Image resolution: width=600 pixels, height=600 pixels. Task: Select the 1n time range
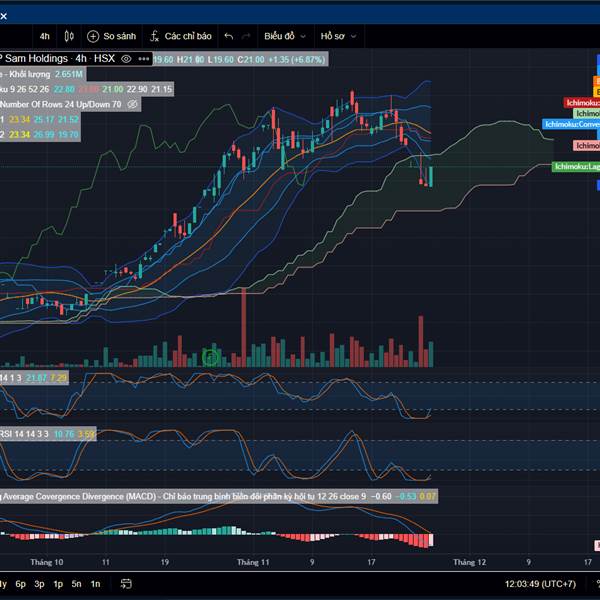95,584
